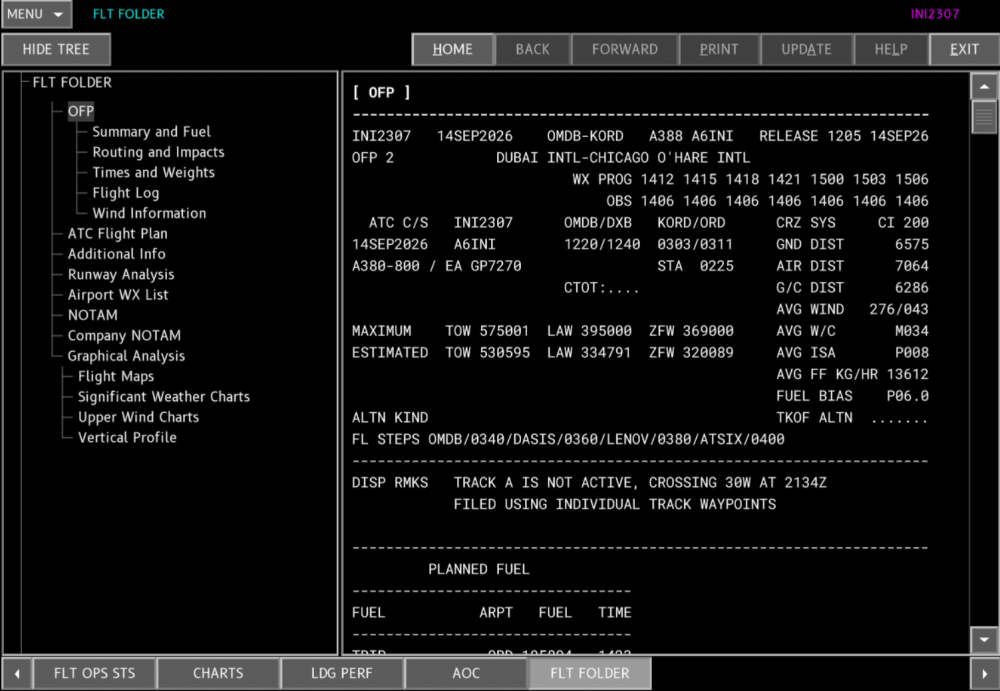Click the UPDATE button

coord(806,49)
